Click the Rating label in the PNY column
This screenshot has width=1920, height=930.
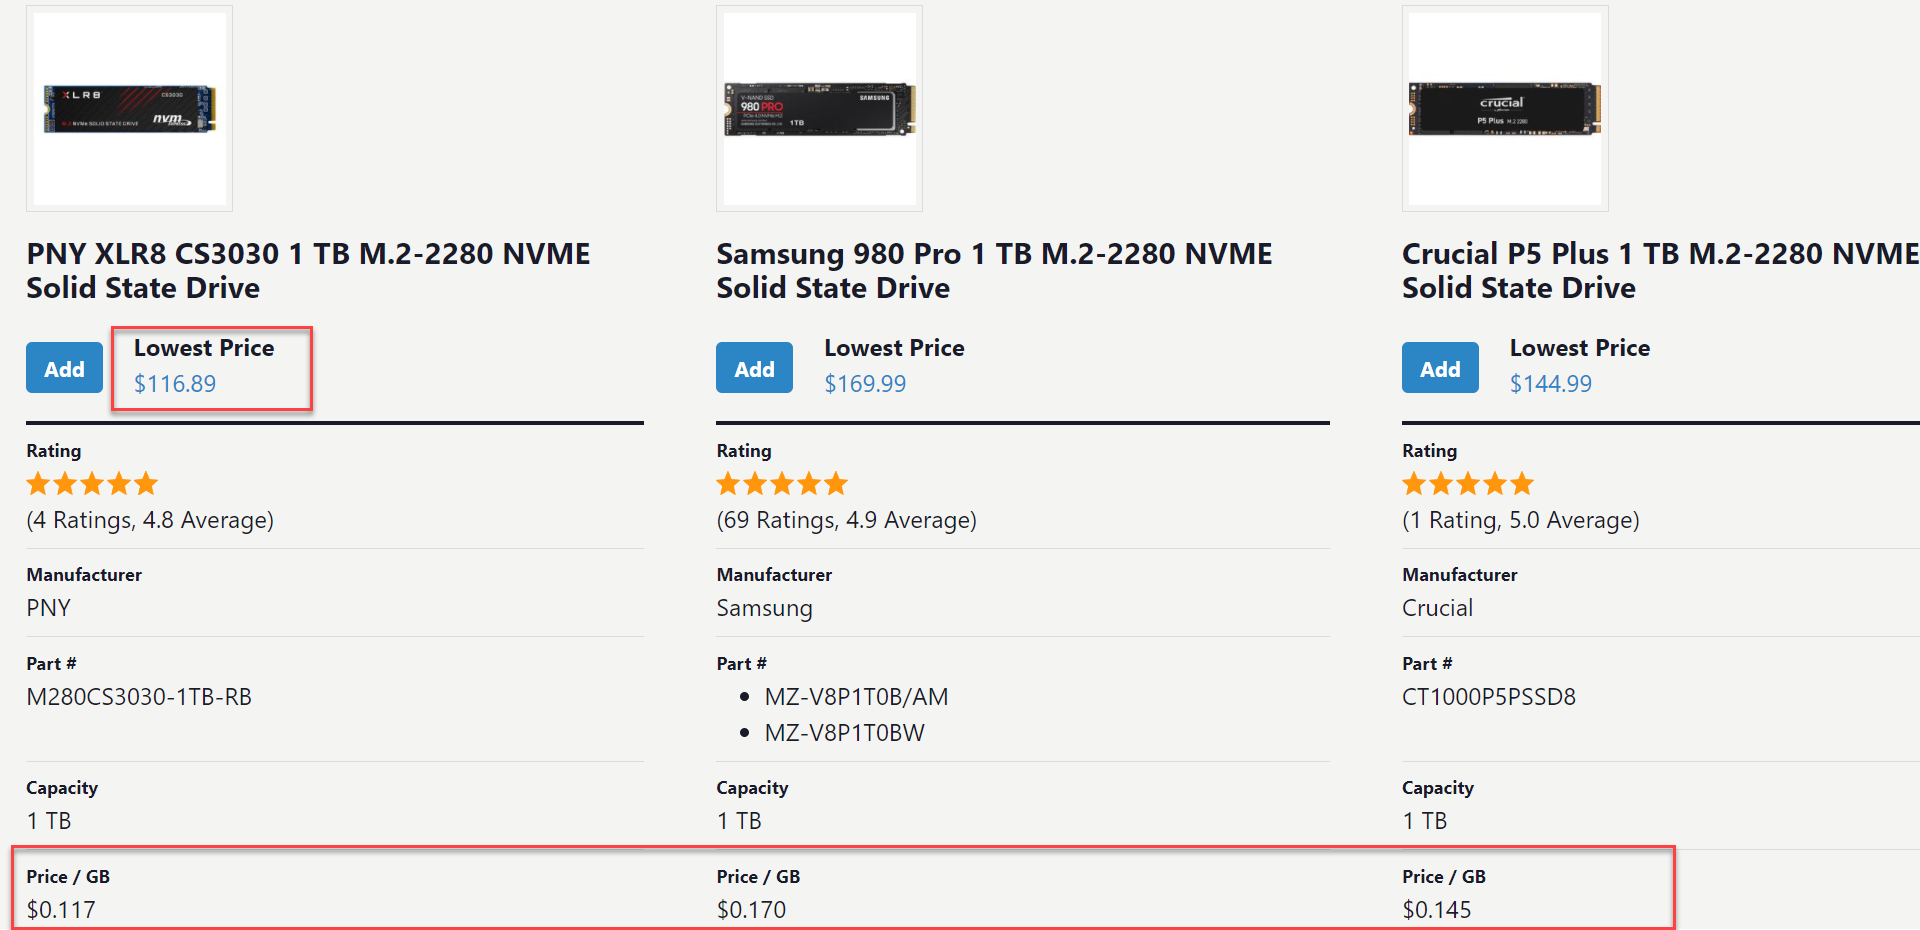click(54, 451)
